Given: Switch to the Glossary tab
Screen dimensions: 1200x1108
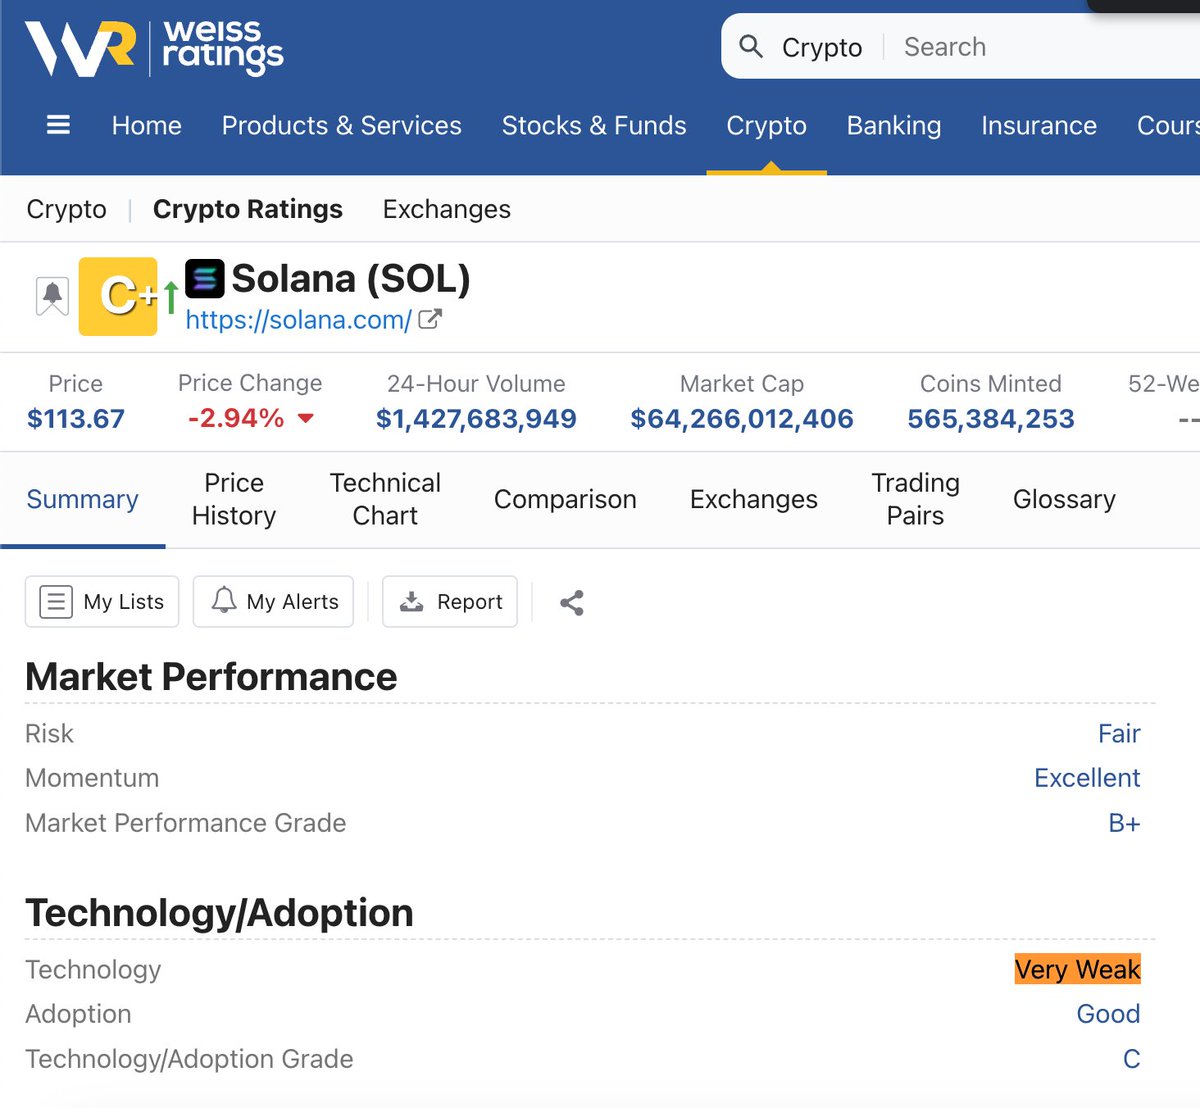Looking at the screenshot, I should [x=1064, y=499].
